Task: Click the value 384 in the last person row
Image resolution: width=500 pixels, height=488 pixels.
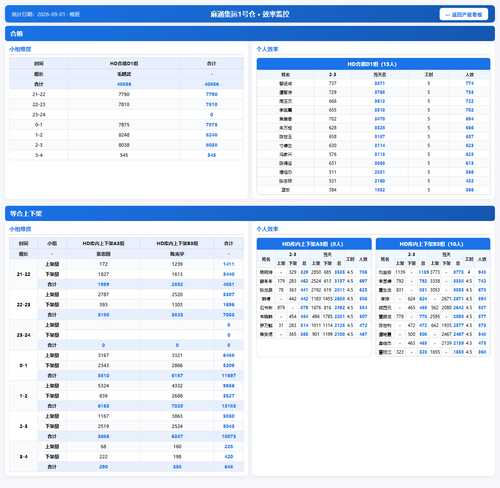Action: point(333,190)
